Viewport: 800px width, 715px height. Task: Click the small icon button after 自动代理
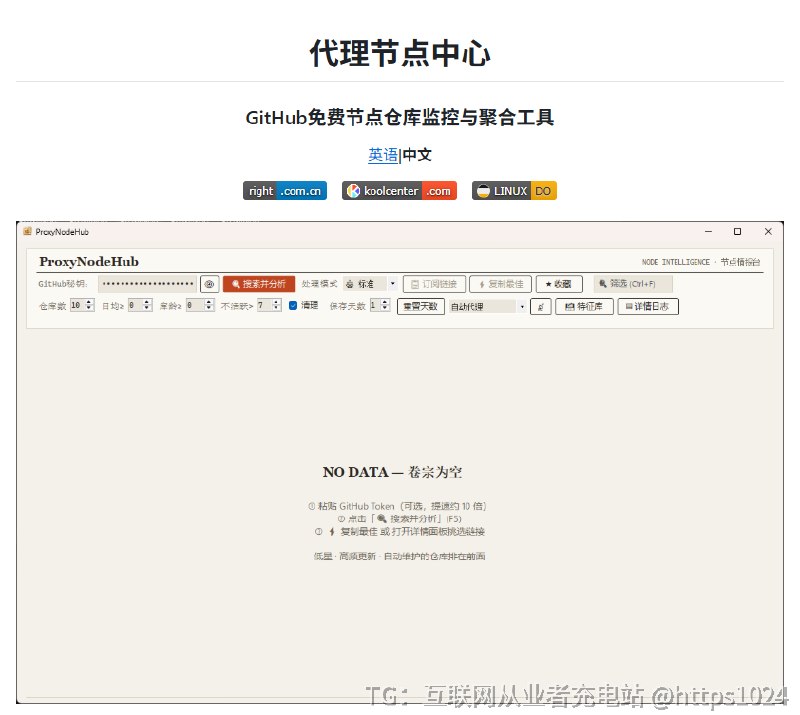[541, 307]
